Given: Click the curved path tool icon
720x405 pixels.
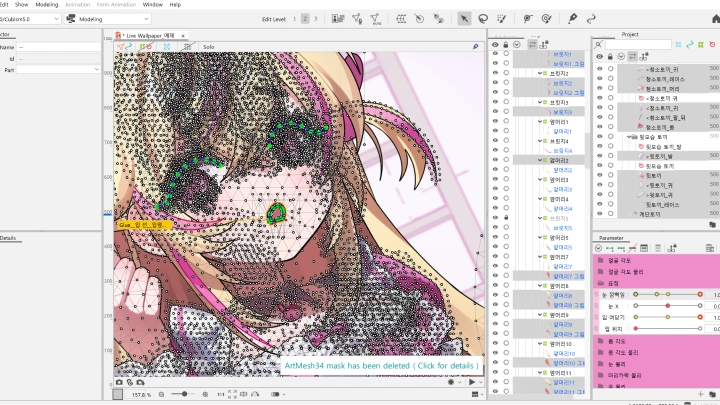Looking at the screenshot, I should [x=591, y=19].
